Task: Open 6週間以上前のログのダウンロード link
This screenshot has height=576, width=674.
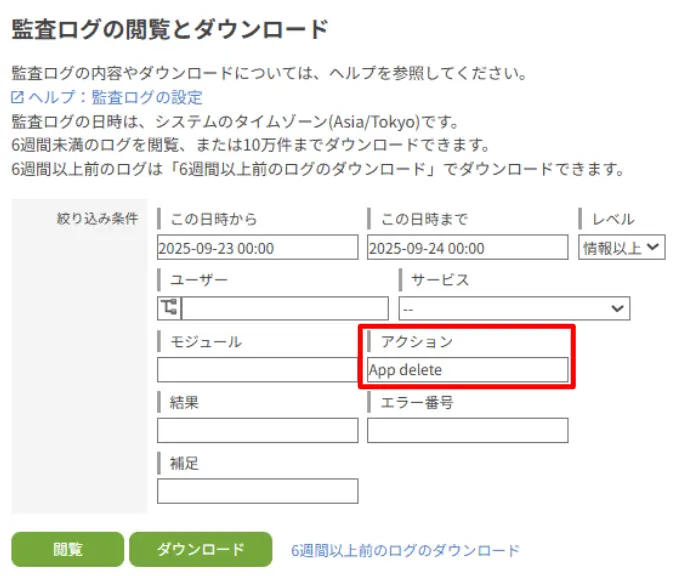Action: click(x=405, y=550)
